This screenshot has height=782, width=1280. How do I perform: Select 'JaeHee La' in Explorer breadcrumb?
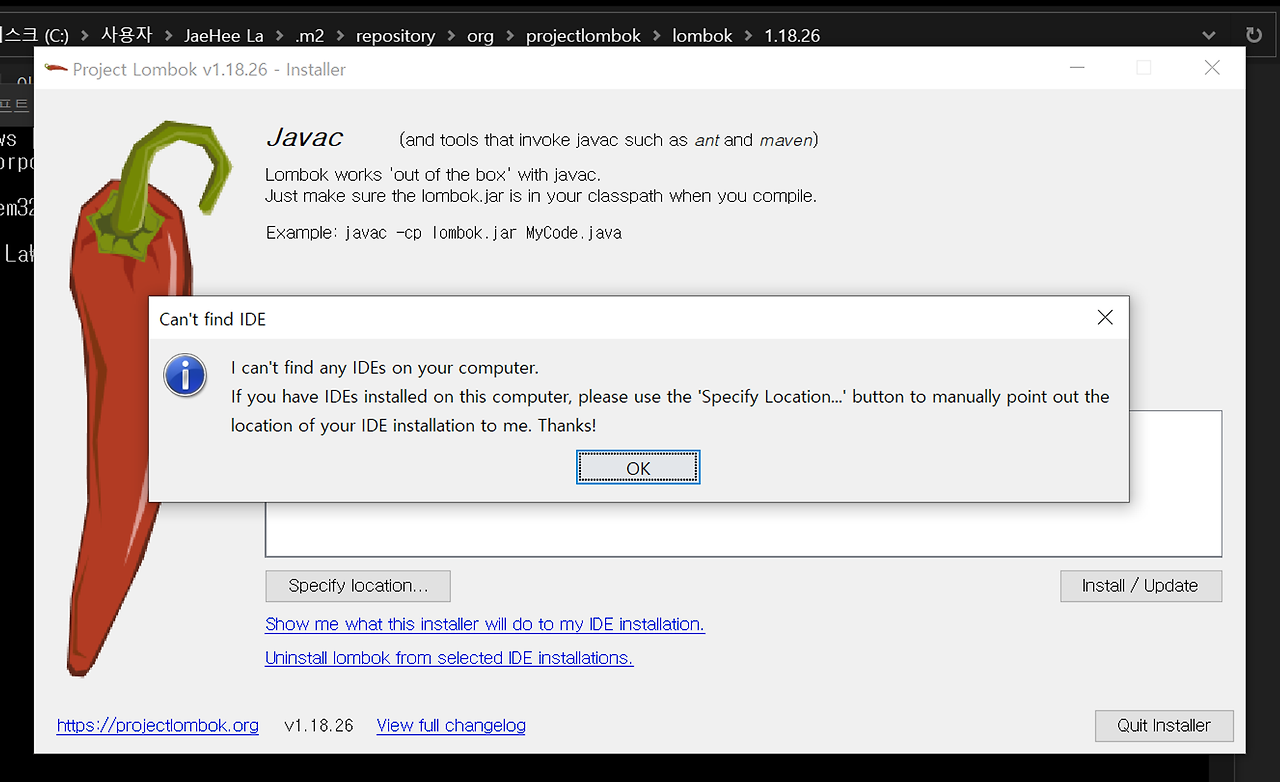[x=224, y=35]
